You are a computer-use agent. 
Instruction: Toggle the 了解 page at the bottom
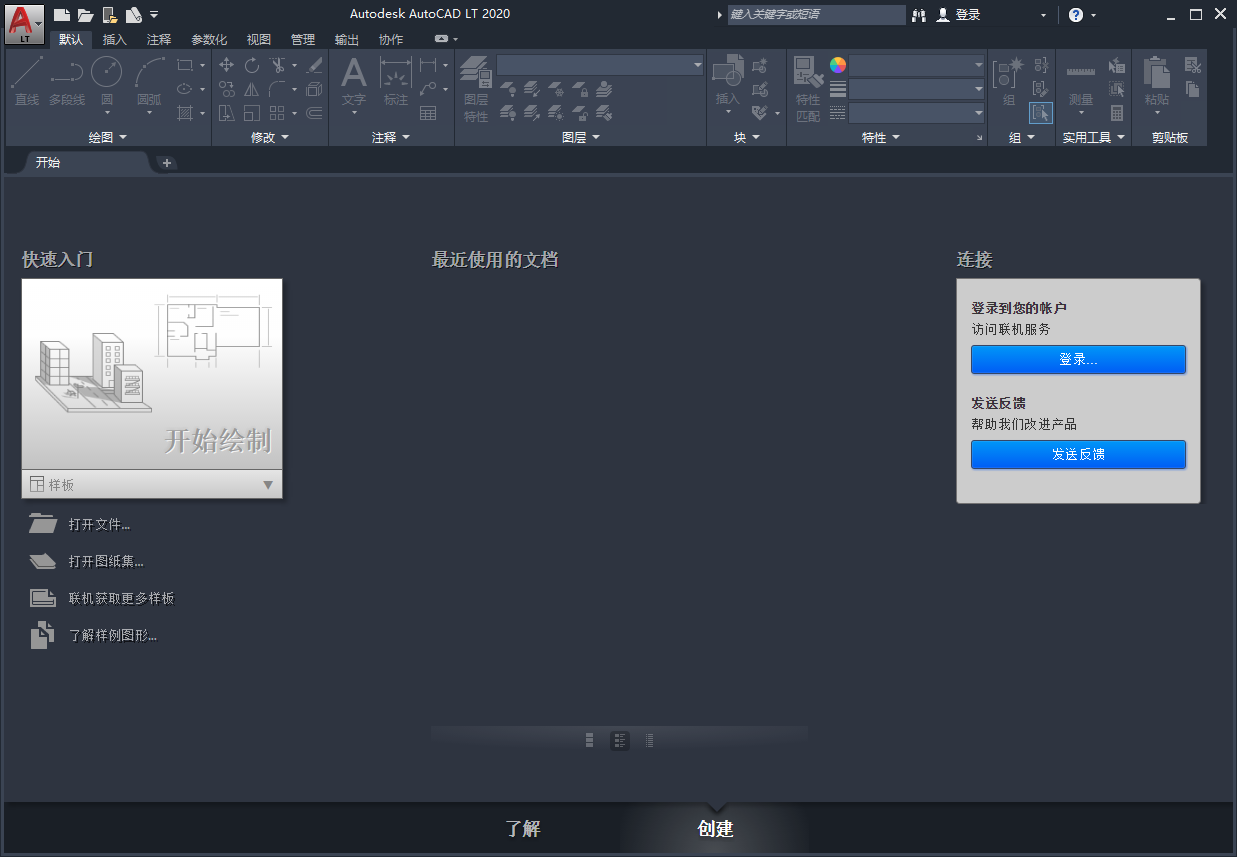tap(522, 829)
